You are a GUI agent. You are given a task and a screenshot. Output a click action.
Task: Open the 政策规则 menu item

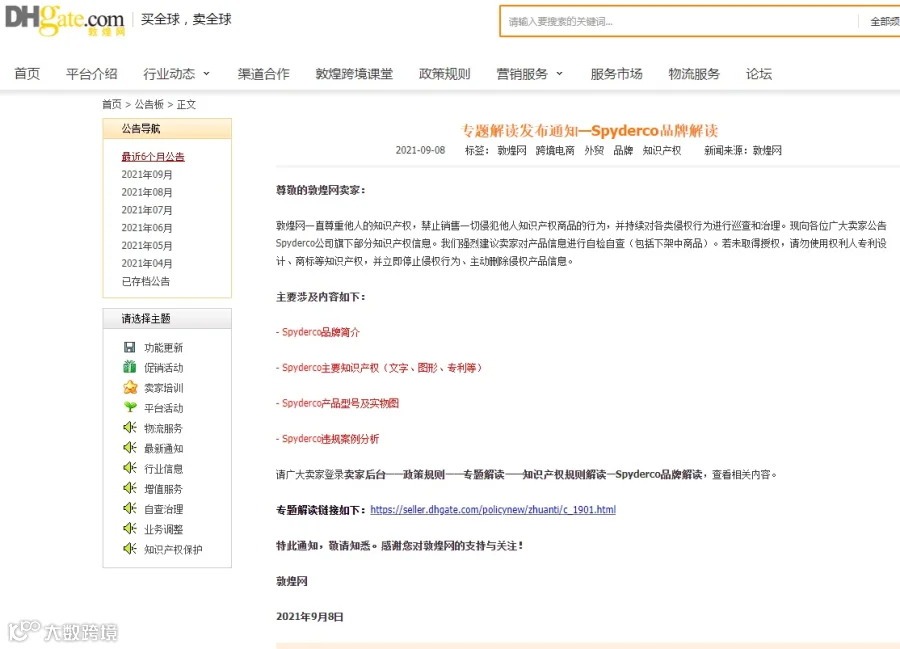445,74
